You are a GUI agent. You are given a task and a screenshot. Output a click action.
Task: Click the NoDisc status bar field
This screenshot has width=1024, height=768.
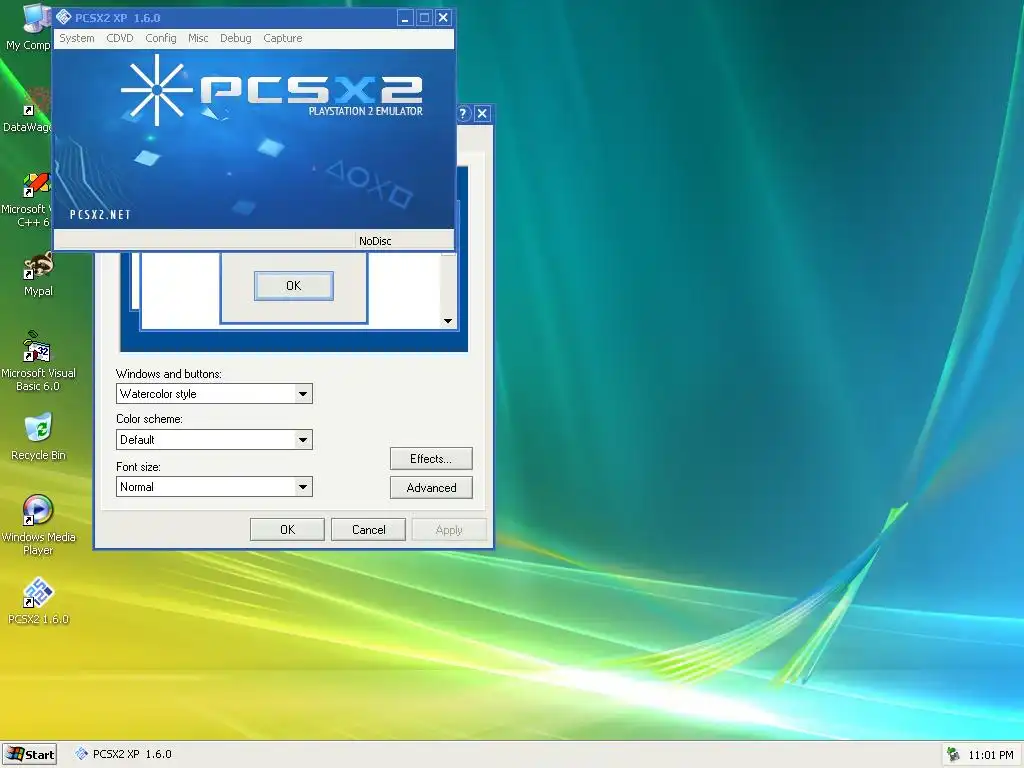pyautogui.click(x=404, y=241)
